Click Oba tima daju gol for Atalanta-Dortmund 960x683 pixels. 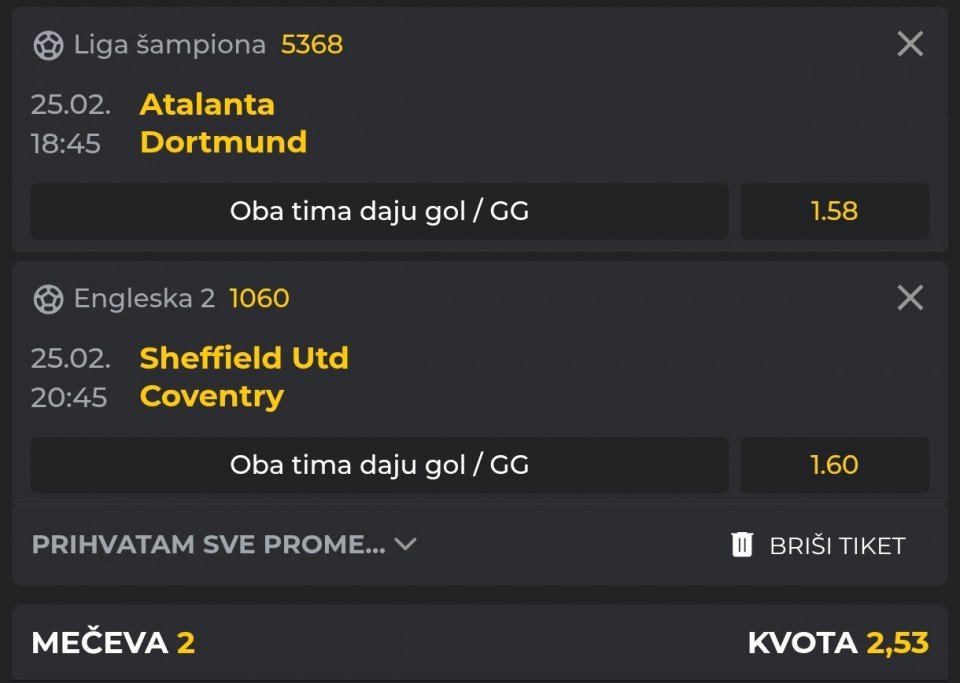tap(379, 211)
